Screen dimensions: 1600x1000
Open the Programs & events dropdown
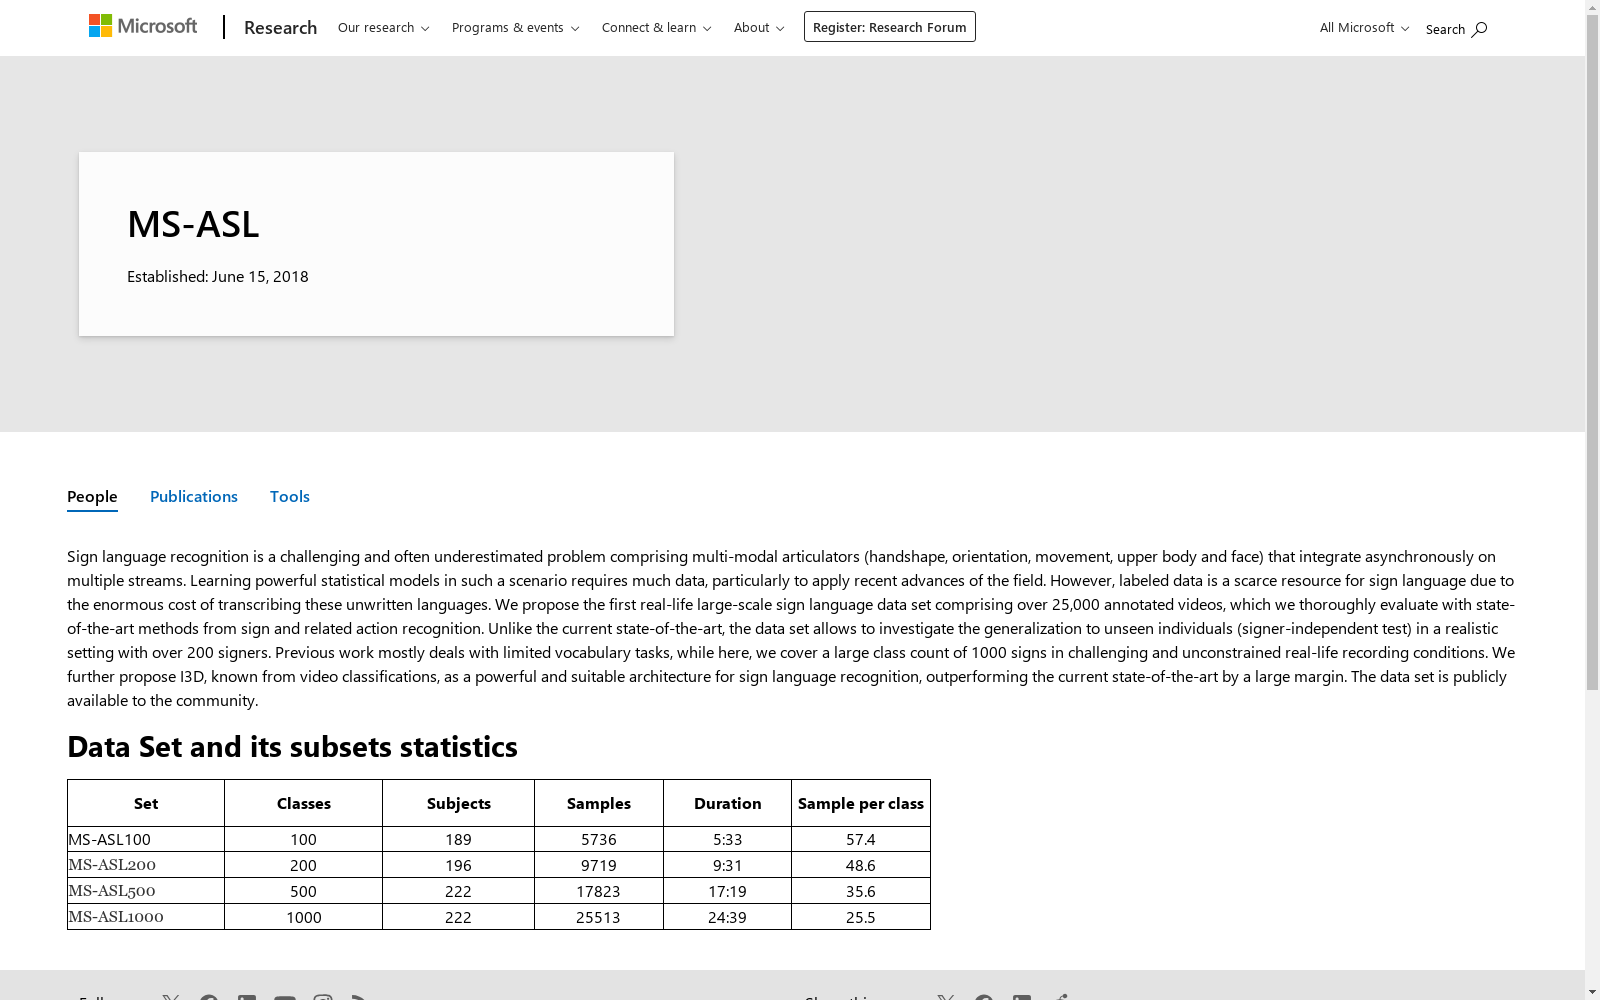coord(516,27)
